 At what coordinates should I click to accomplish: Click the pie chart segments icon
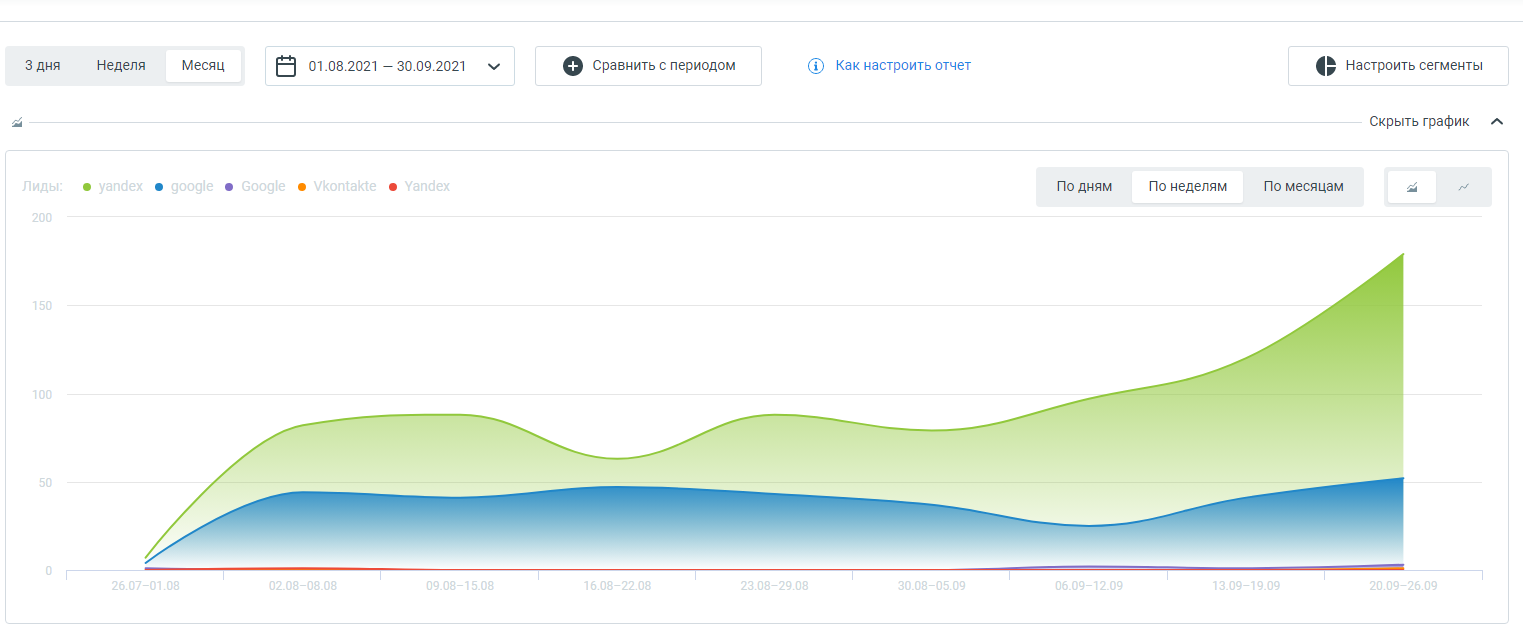click(x=1326, y=66)
